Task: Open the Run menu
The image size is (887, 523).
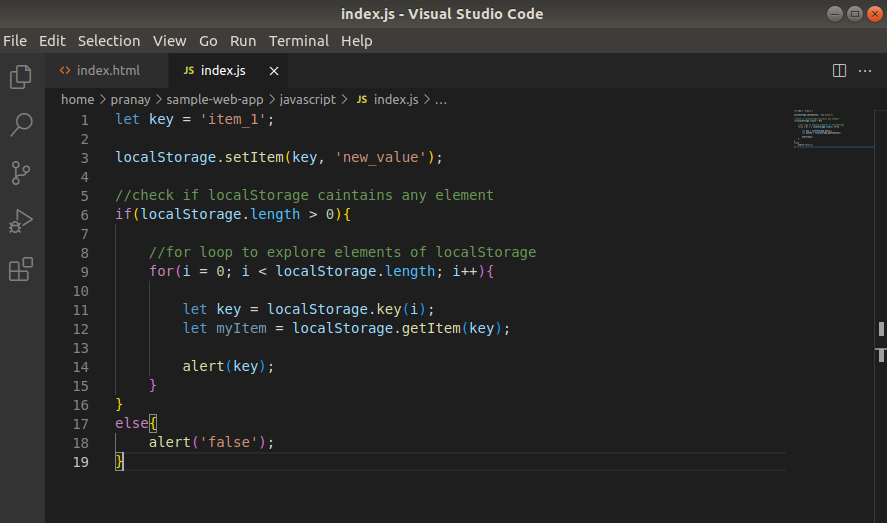Action: click(243, 41)
